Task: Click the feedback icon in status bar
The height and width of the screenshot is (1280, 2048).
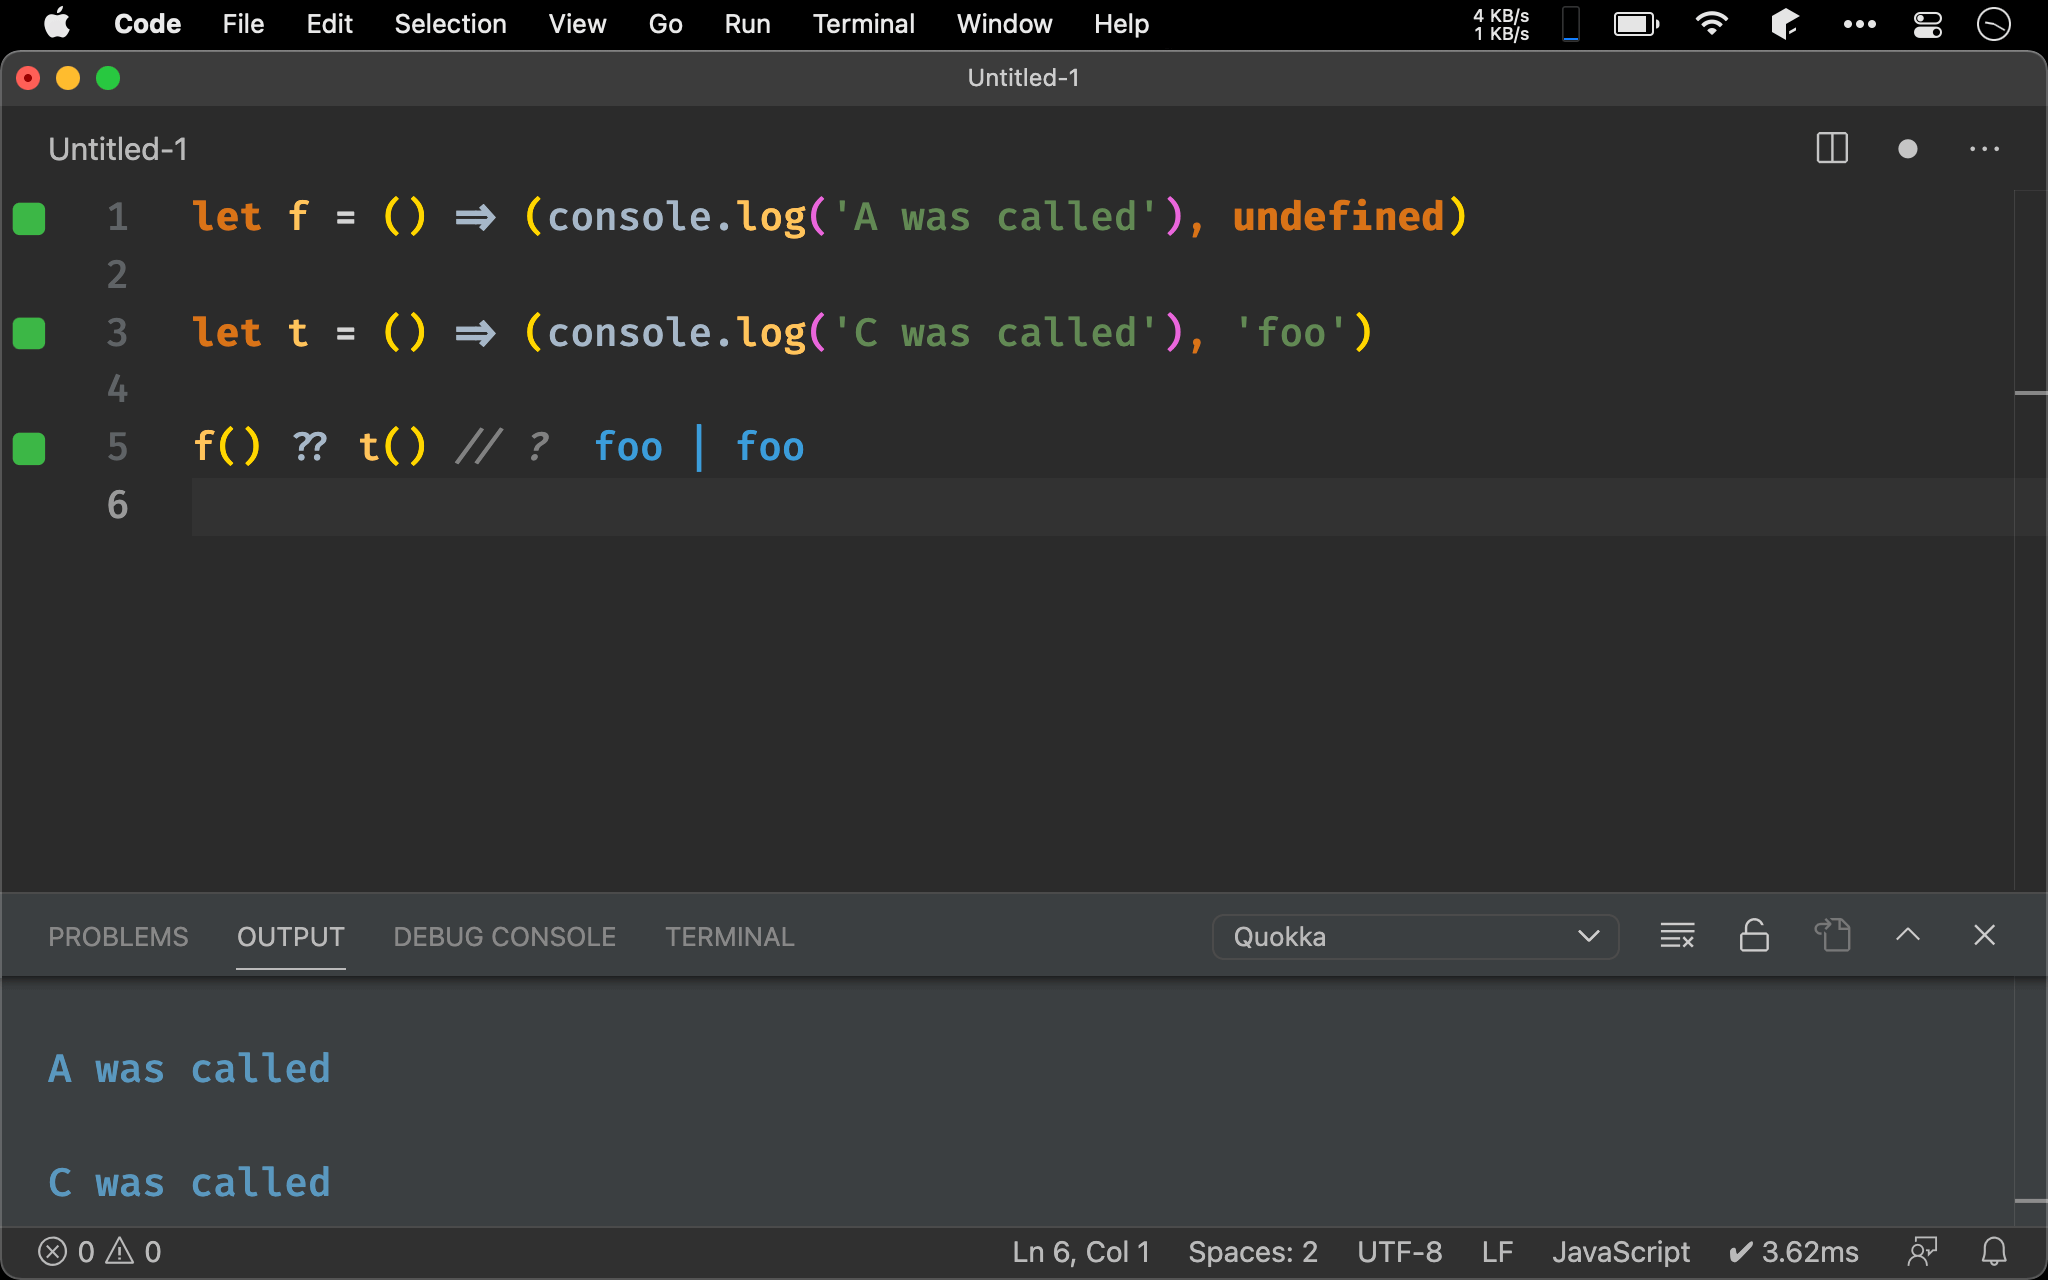Action: pyautogui.click(x=1922, y=1251)
